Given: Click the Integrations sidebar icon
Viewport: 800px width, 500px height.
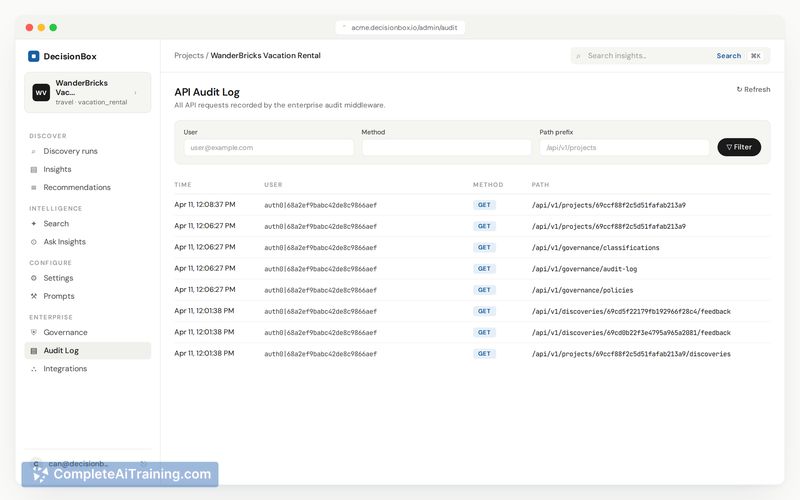Looking at the screenshot, I should click(34, 369).
